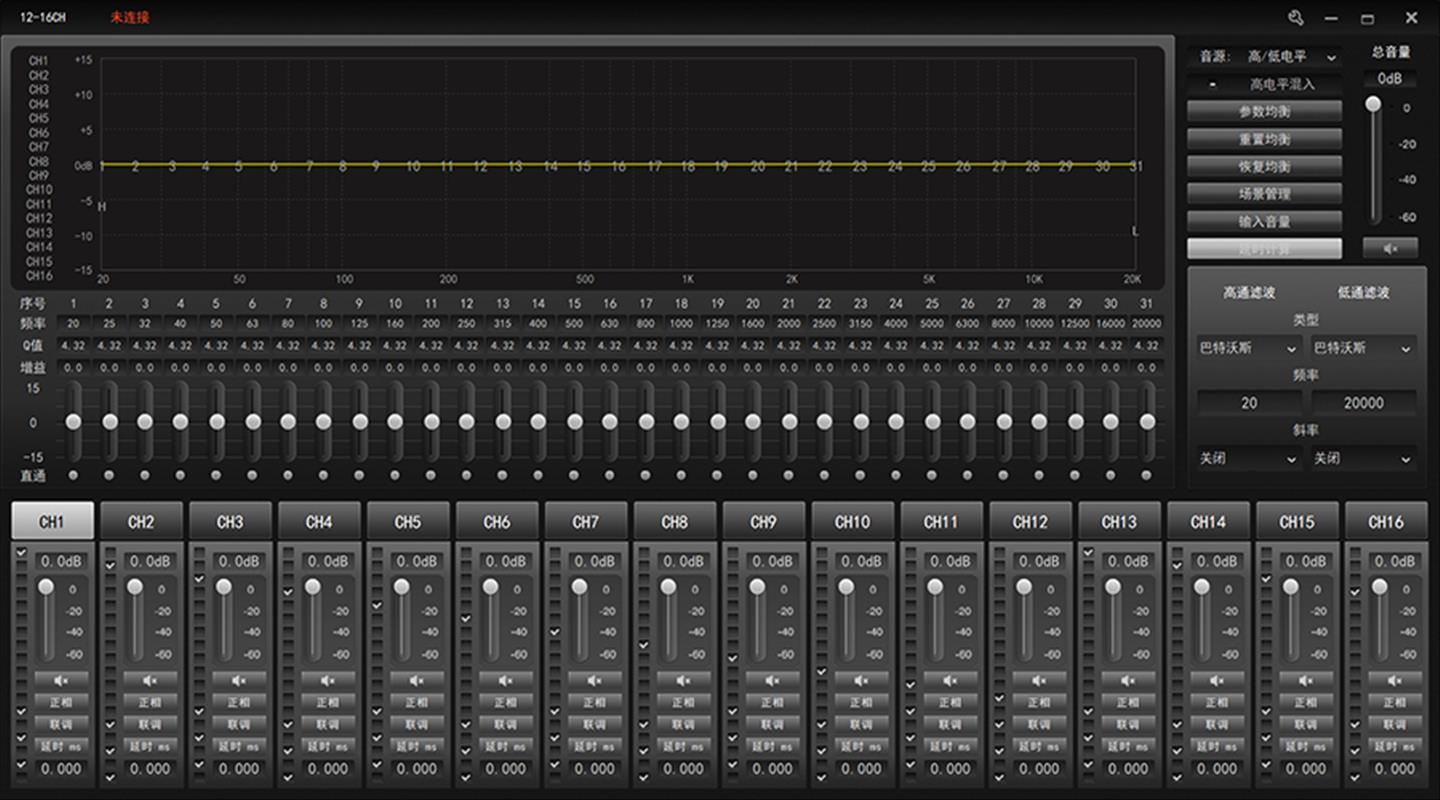Toggle 直通 bypass dot for band 18
The image size is (1440, 800).
[x=681, y=476]
